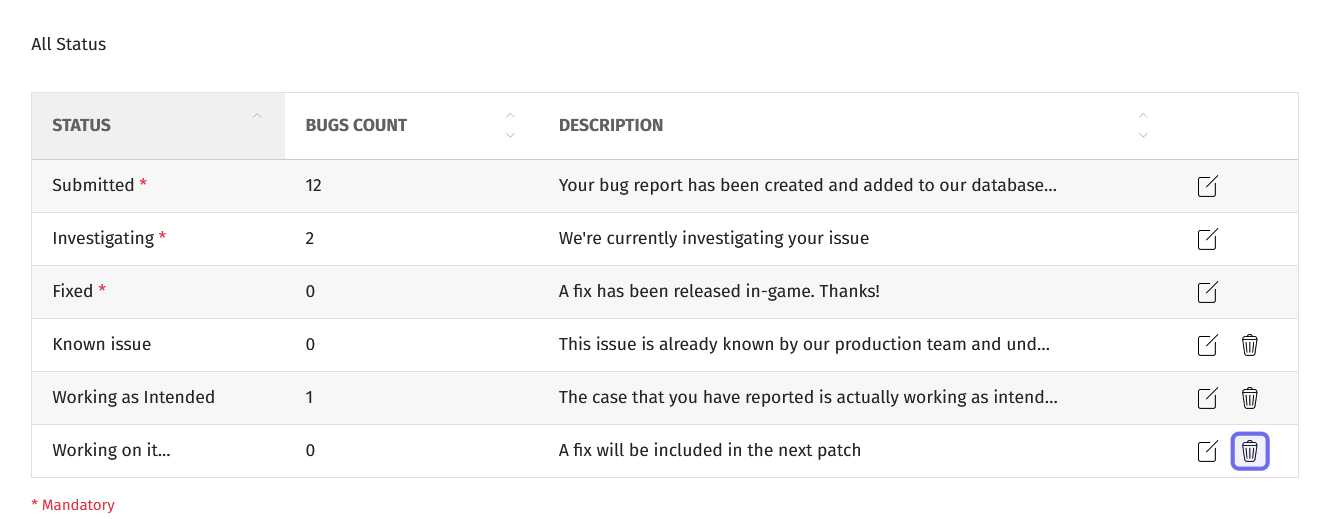1332x519 pixels.
Task: Select the Submitted status name
Action: (93, 185)
